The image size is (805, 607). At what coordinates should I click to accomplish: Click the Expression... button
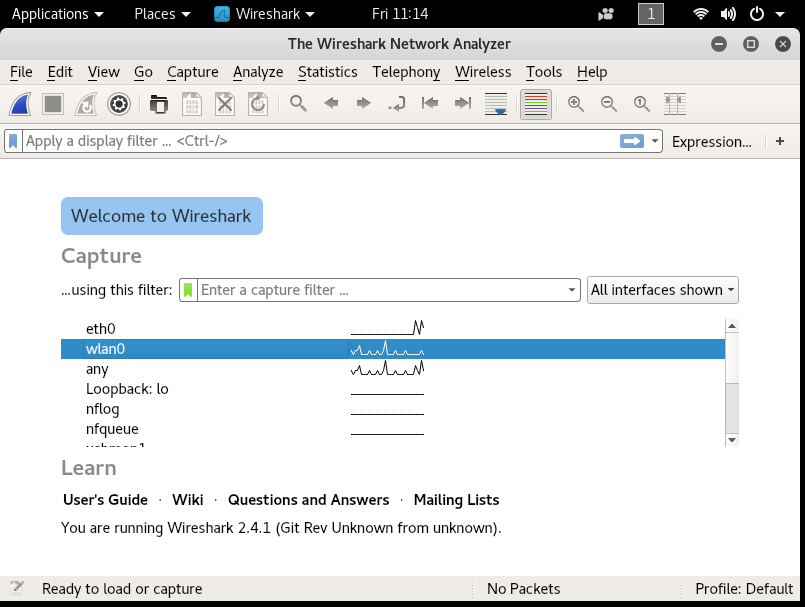712,142
